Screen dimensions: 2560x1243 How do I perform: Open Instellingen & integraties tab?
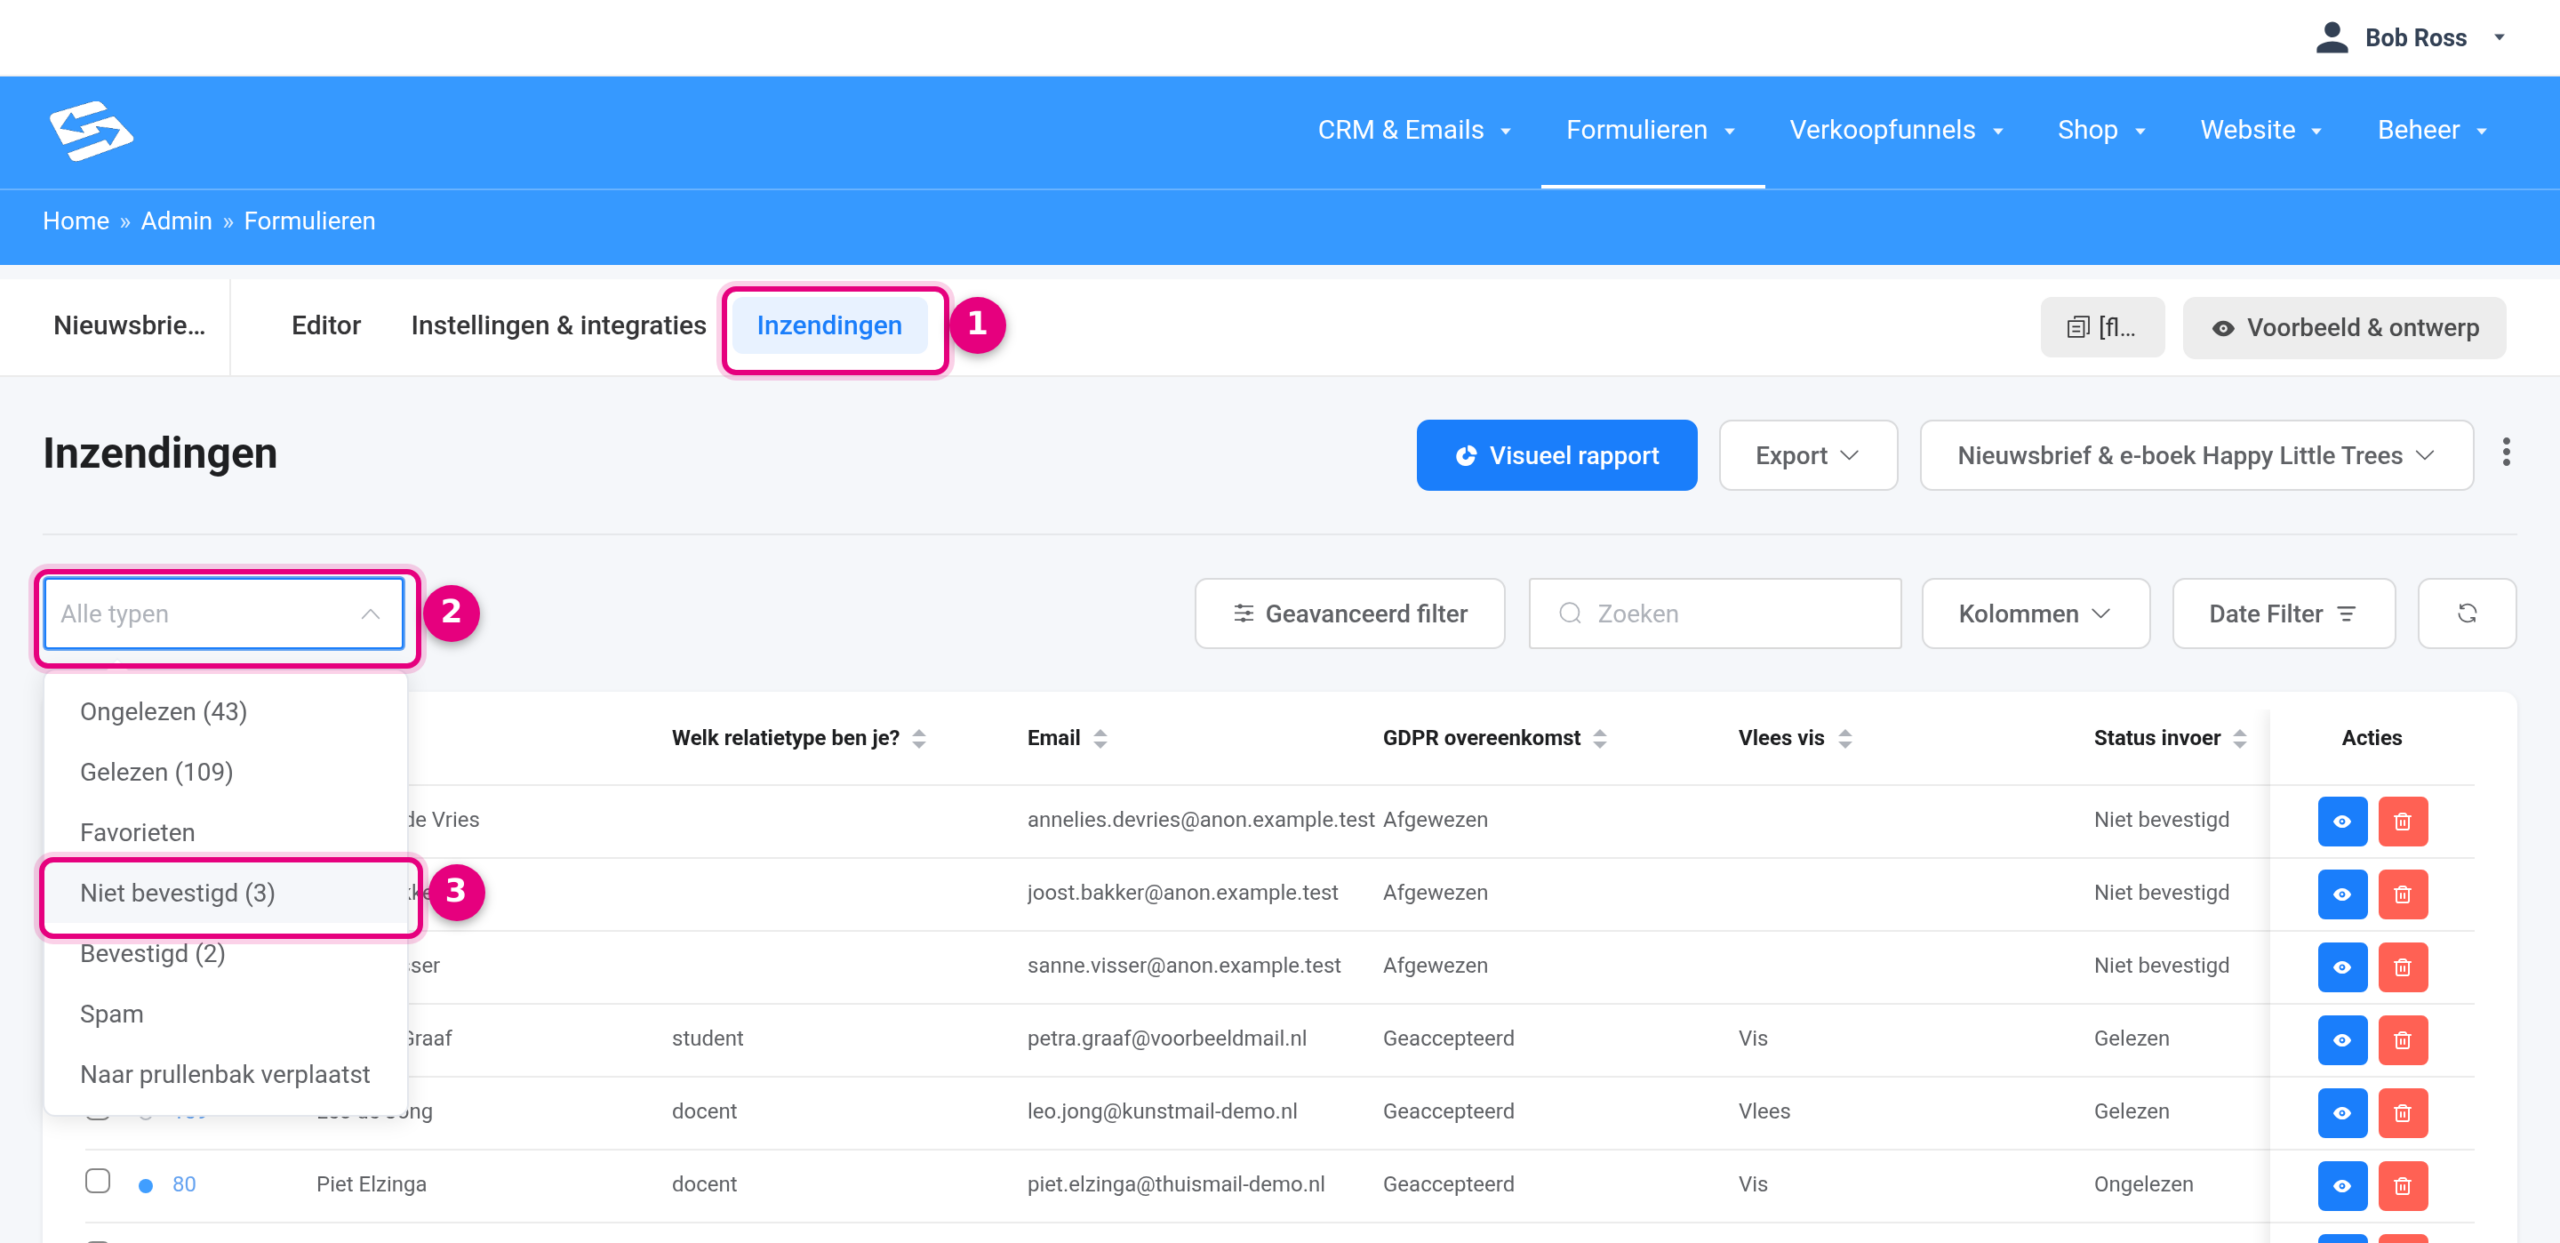558,325
